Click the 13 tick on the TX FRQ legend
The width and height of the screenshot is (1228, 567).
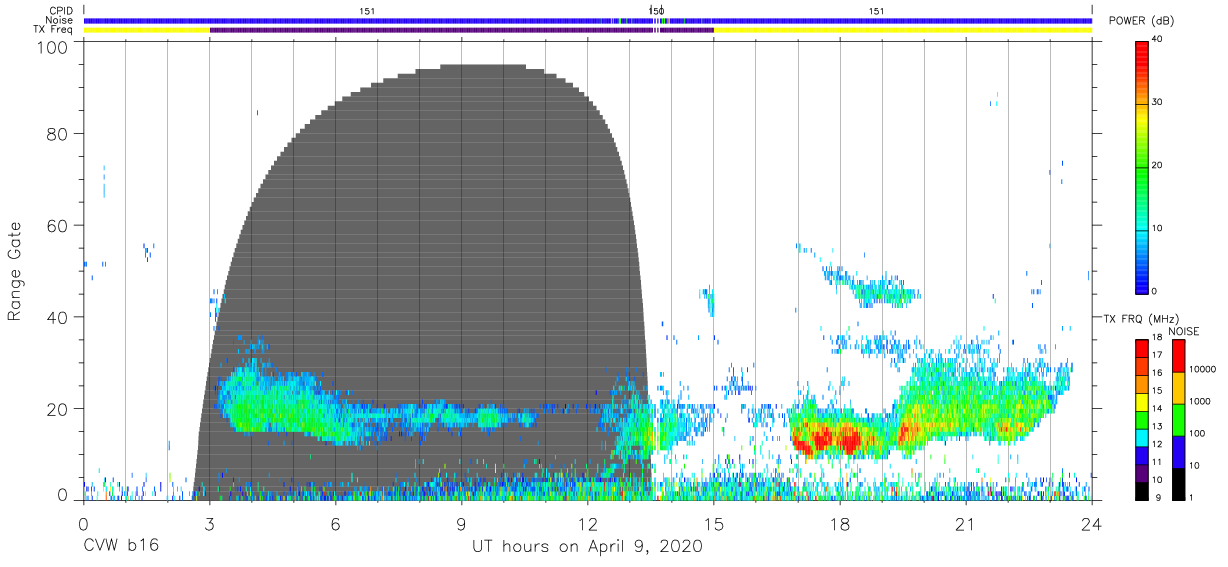point(1157,426)
